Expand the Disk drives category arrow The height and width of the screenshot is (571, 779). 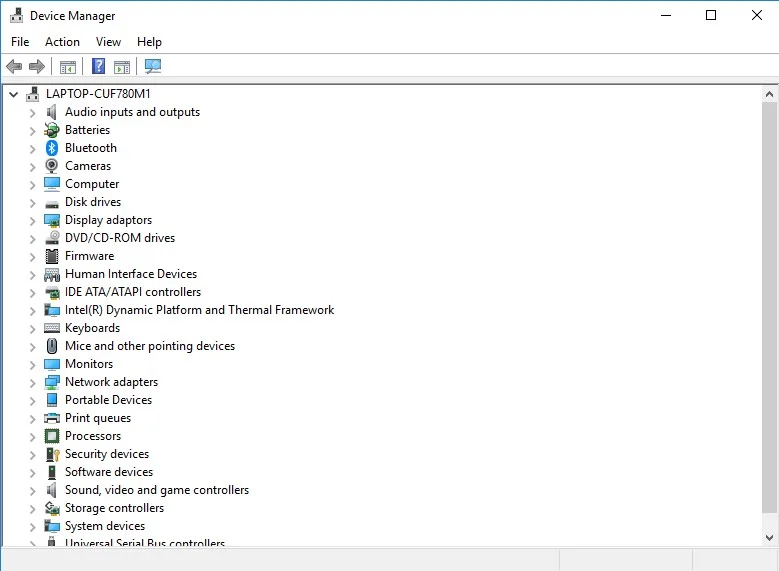32,202
